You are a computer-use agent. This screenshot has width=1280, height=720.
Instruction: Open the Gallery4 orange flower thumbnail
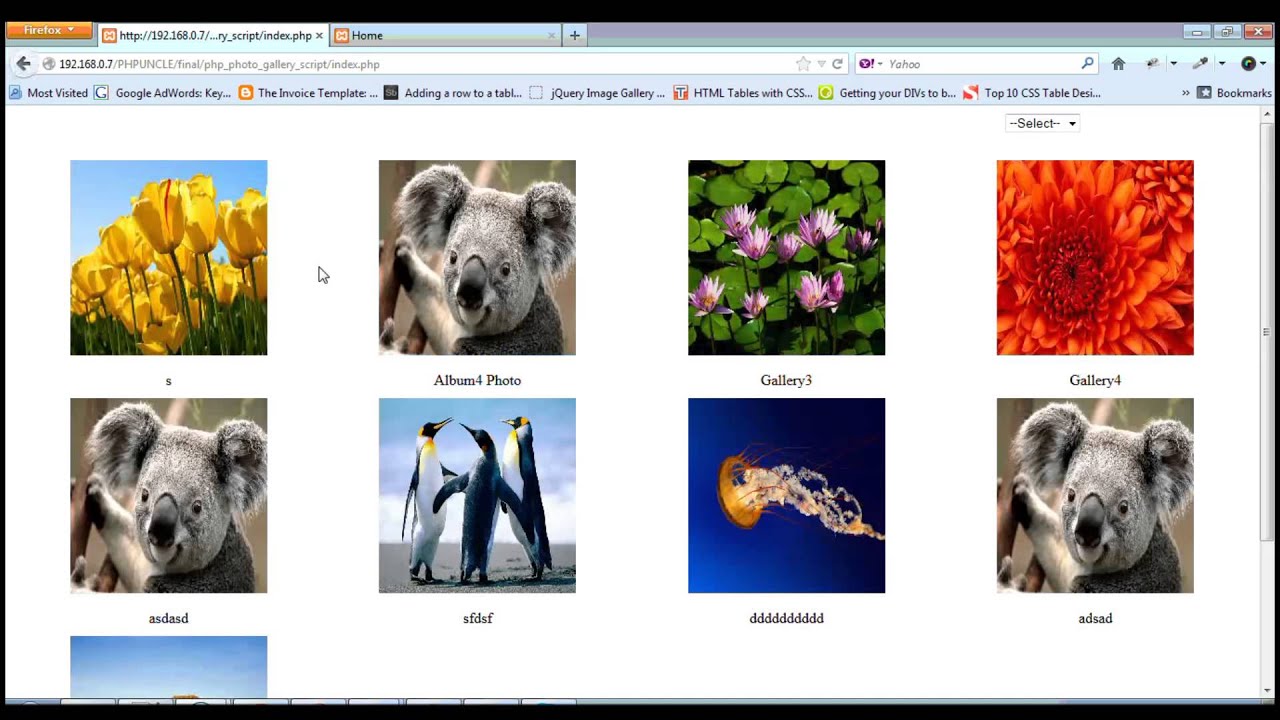[1095, 257]
